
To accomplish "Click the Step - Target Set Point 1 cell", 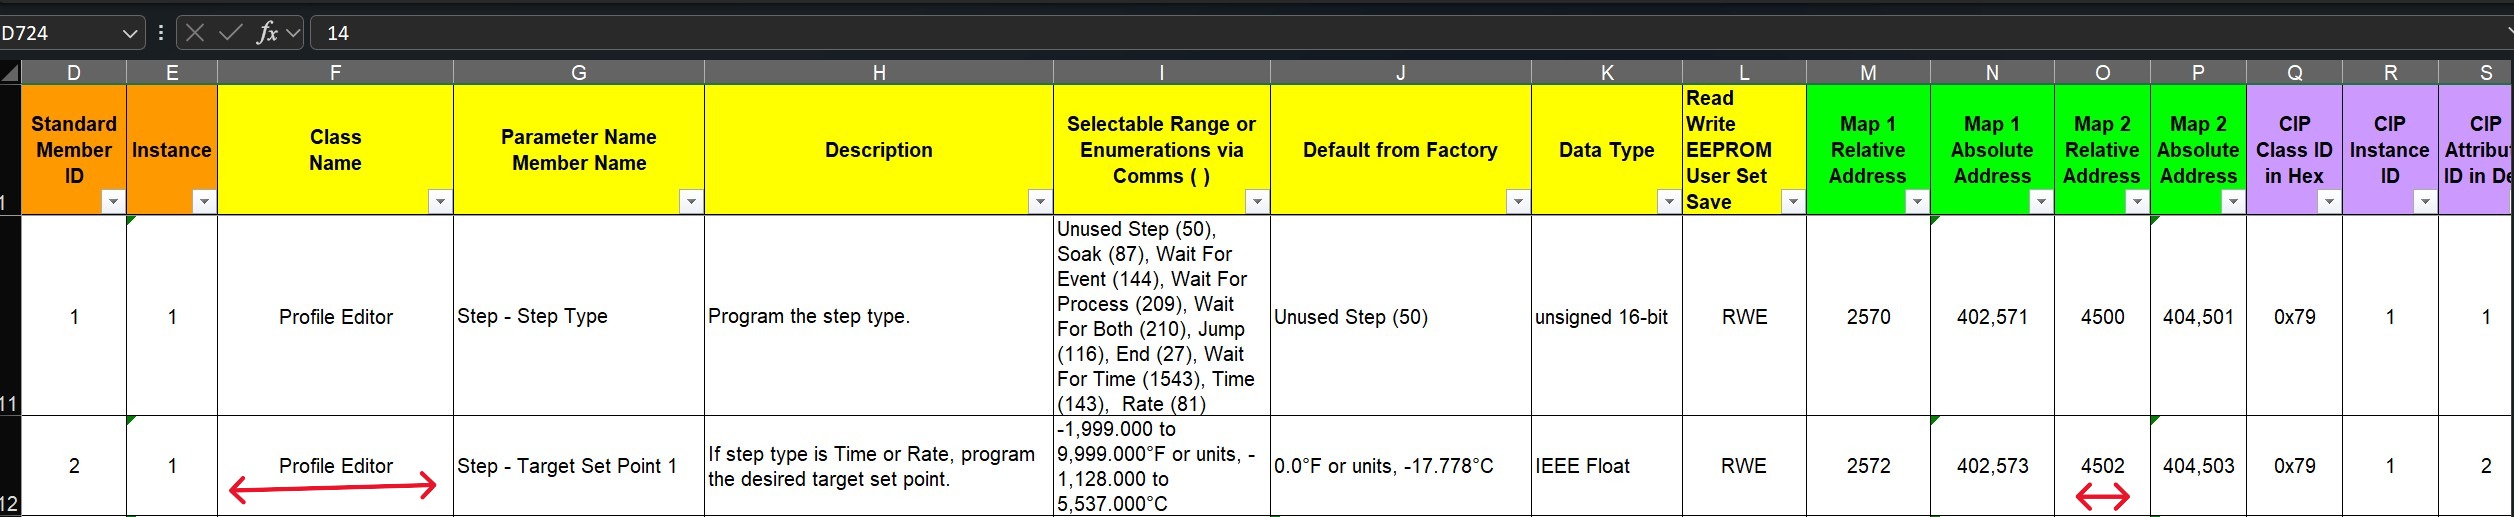I will point(579,466).
